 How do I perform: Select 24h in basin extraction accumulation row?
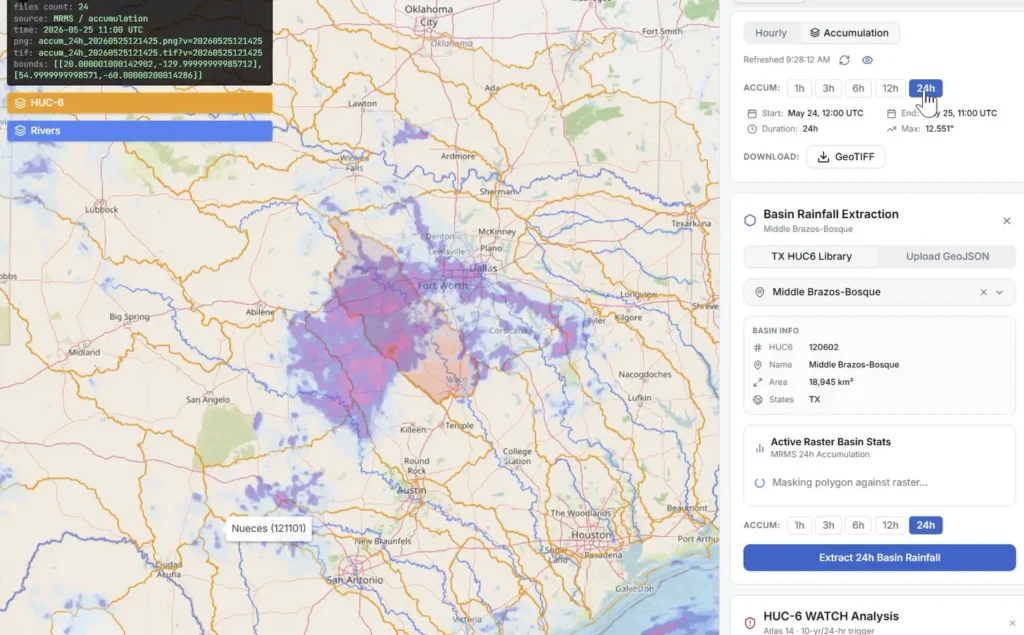coord(925,525)
